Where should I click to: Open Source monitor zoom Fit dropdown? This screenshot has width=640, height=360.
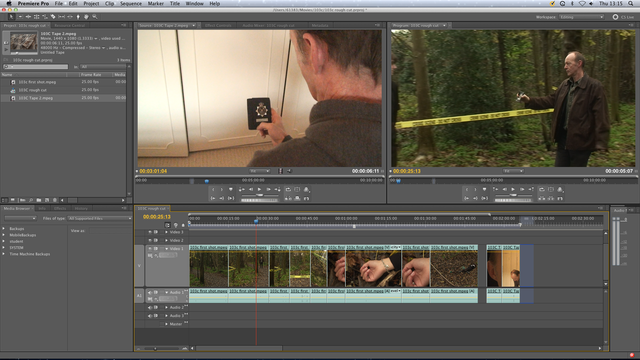[259, 171]
